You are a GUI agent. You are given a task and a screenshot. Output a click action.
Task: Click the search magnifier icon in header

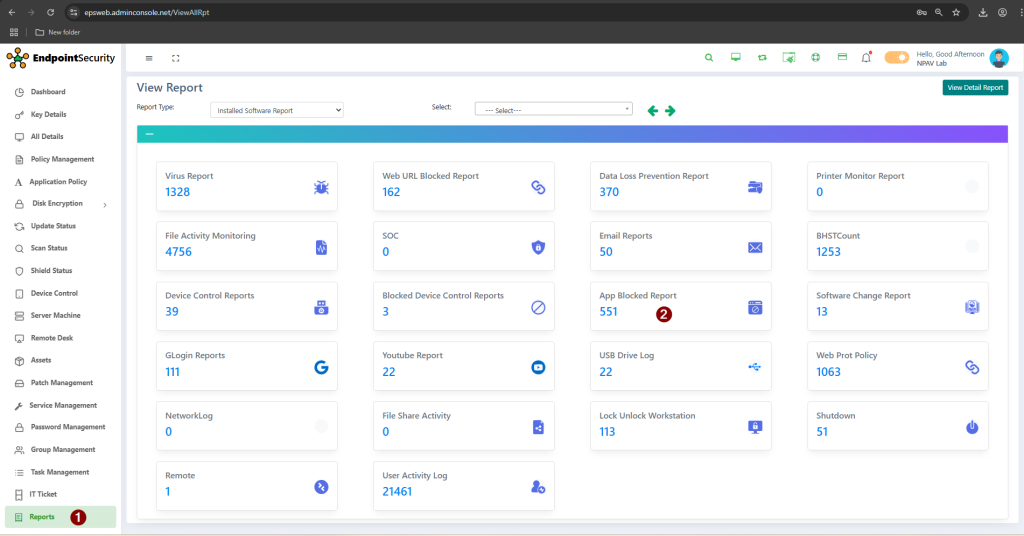coord(709,58)
